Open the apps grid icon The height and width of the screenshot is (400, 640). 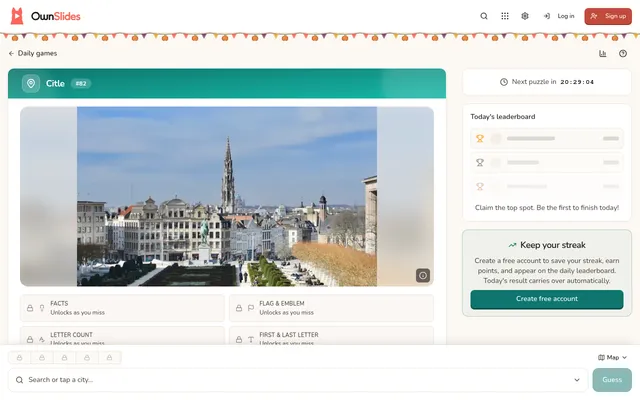[x=505, y=16]
